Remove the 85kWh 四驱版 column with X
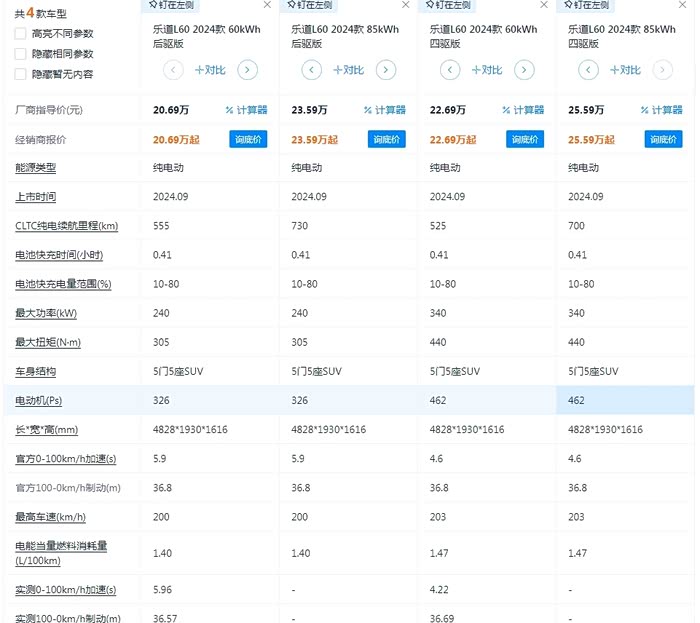 coord(682,5)
